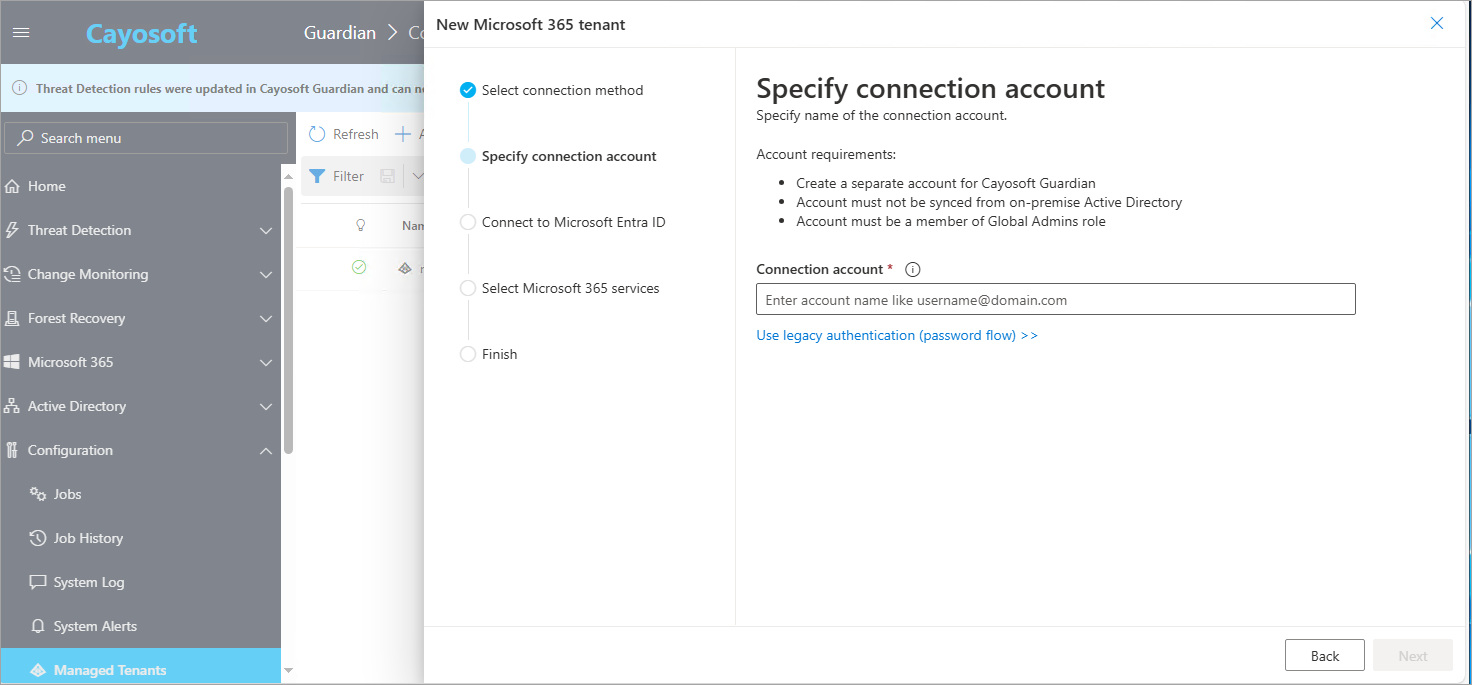Click the tenant row icon
The image size is (1472, 685).
tap(404, 269)
